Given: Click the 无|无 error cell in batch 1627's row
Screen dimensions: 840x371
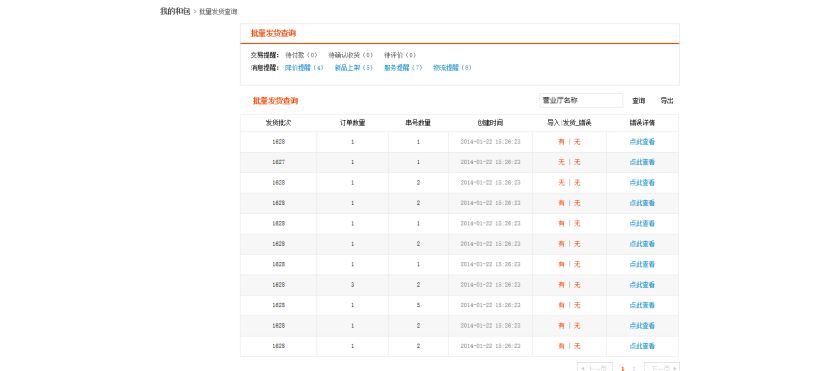Looking at the screenshot, I should [x=569, y=162].
